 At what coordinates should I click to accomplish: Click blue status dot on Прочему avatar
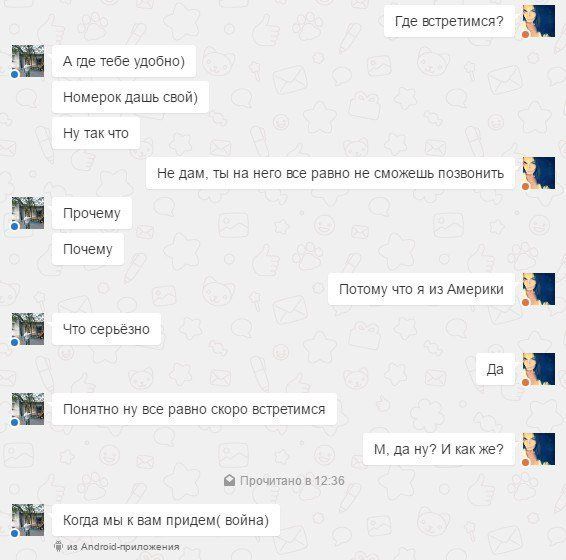click(x=14, y=226)
